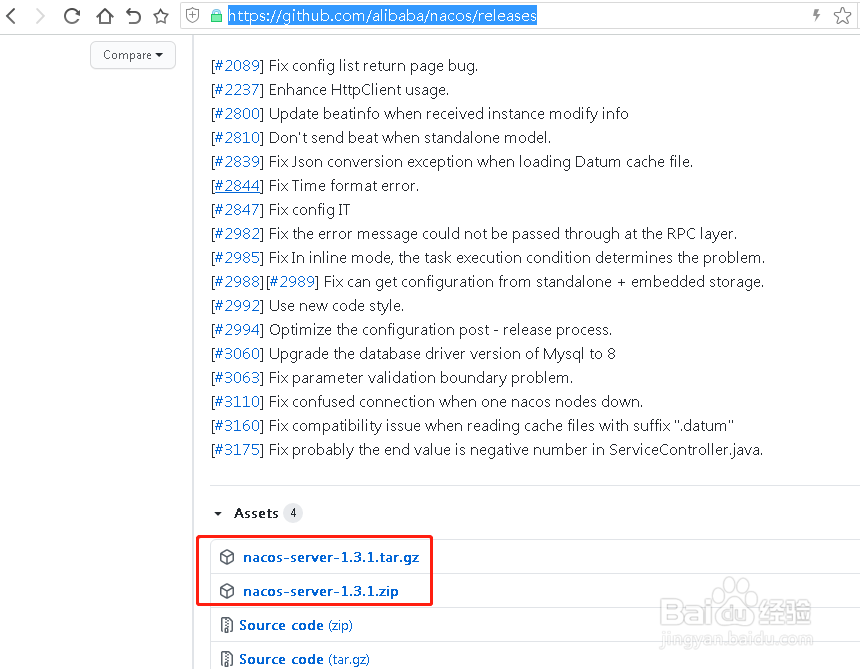The height and width of the screenshot is (669, 860).
Task: Click text 'Fix Time format error.'
Action: click(x=344, y=186)
